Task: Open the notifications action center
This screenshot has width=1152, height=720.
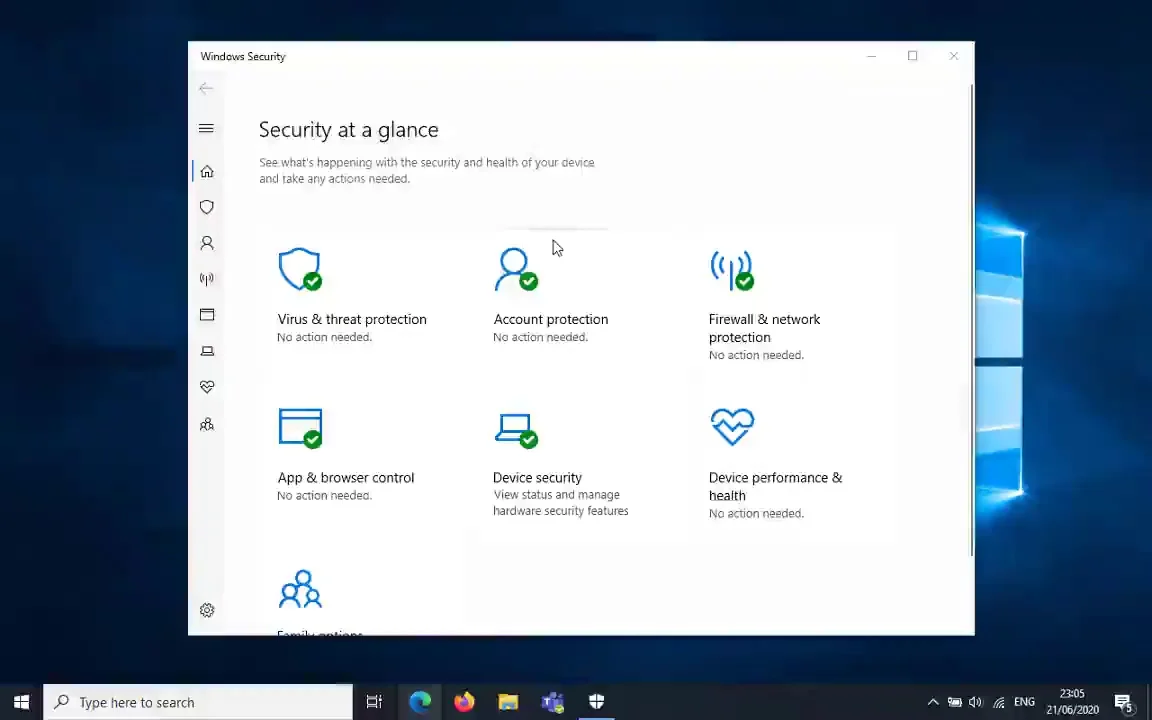Action: [1124, 701]
